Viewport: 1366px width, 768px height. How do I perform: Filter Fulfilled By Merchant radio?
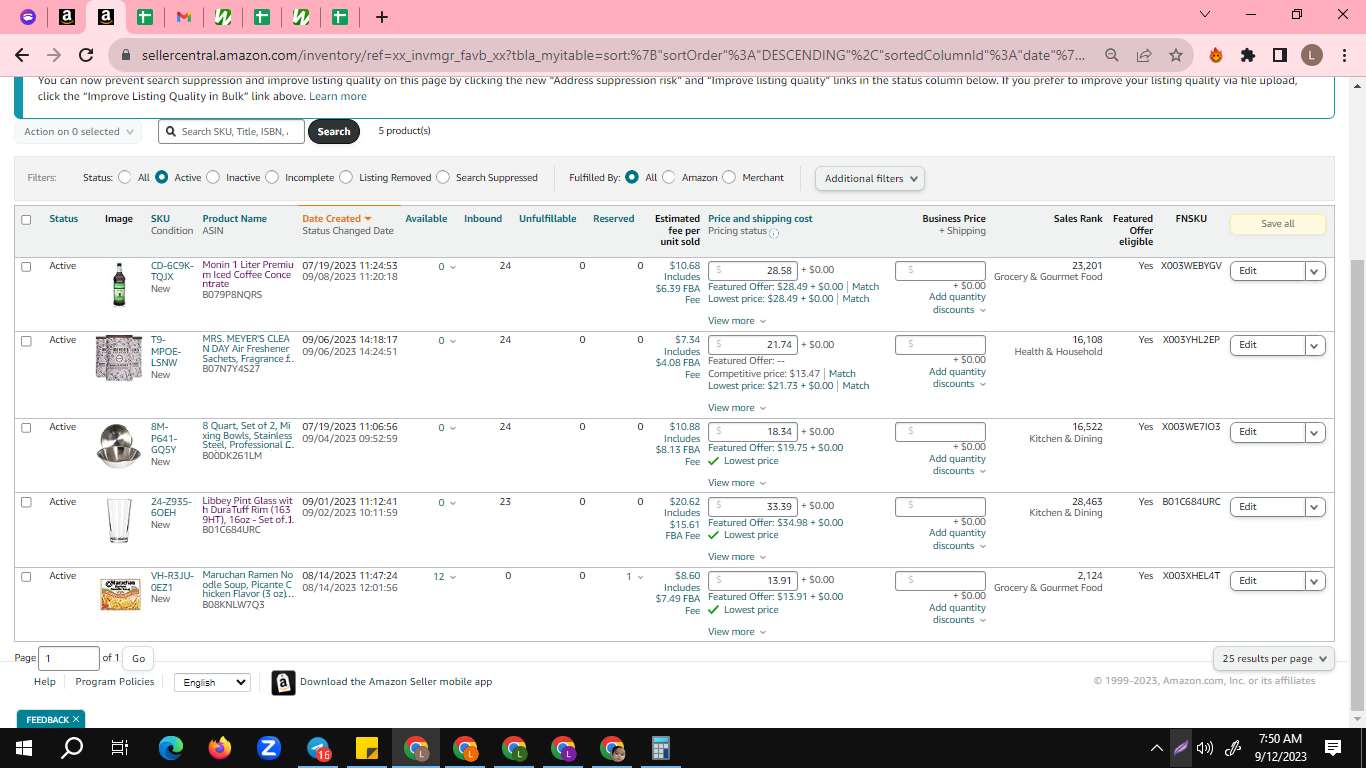tap(729, 177)
